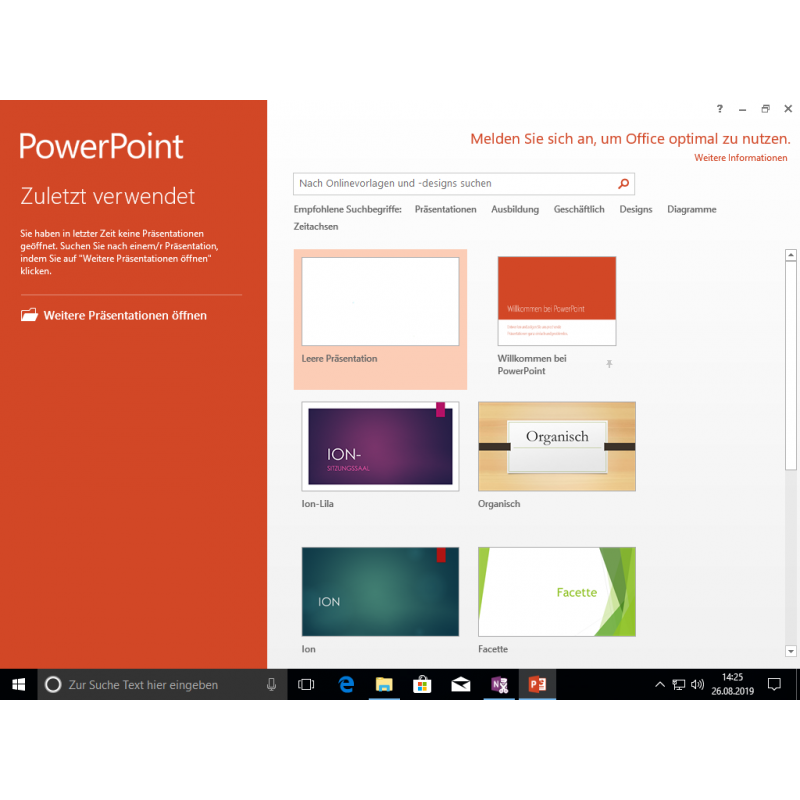Image resolution: width=800 pixels, height=800 pixels.
Task: Click the Windows Start button
Action: click(18, 685)
